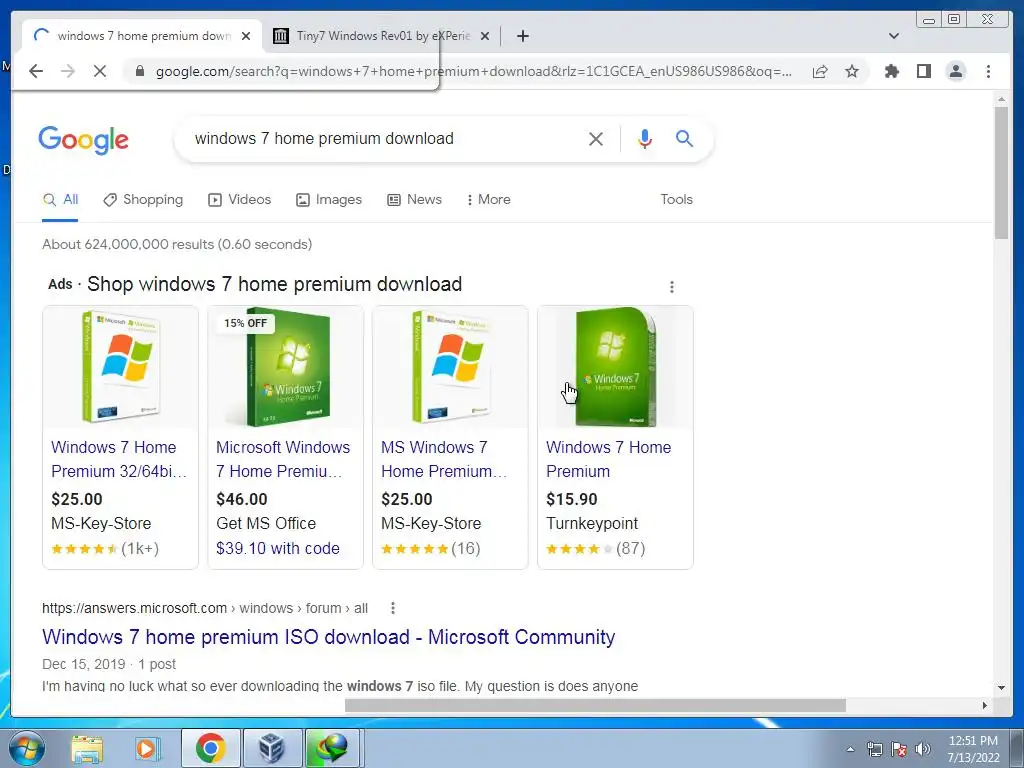Click the Turnkeypoint Windows 7 product image
Image resolution: width=1024 pixels, height=768 pixels.
pos(615,366)
